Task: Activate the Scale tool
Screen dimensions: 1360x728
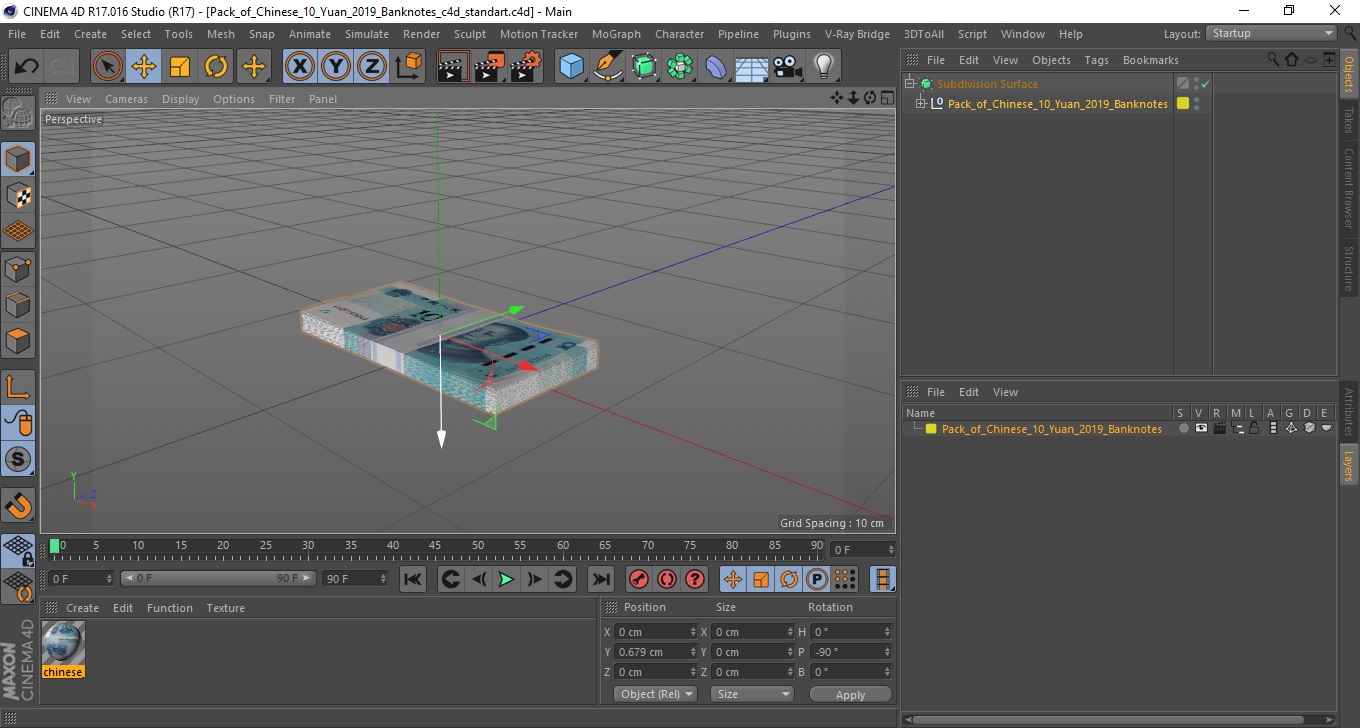Action: (180, 67)
